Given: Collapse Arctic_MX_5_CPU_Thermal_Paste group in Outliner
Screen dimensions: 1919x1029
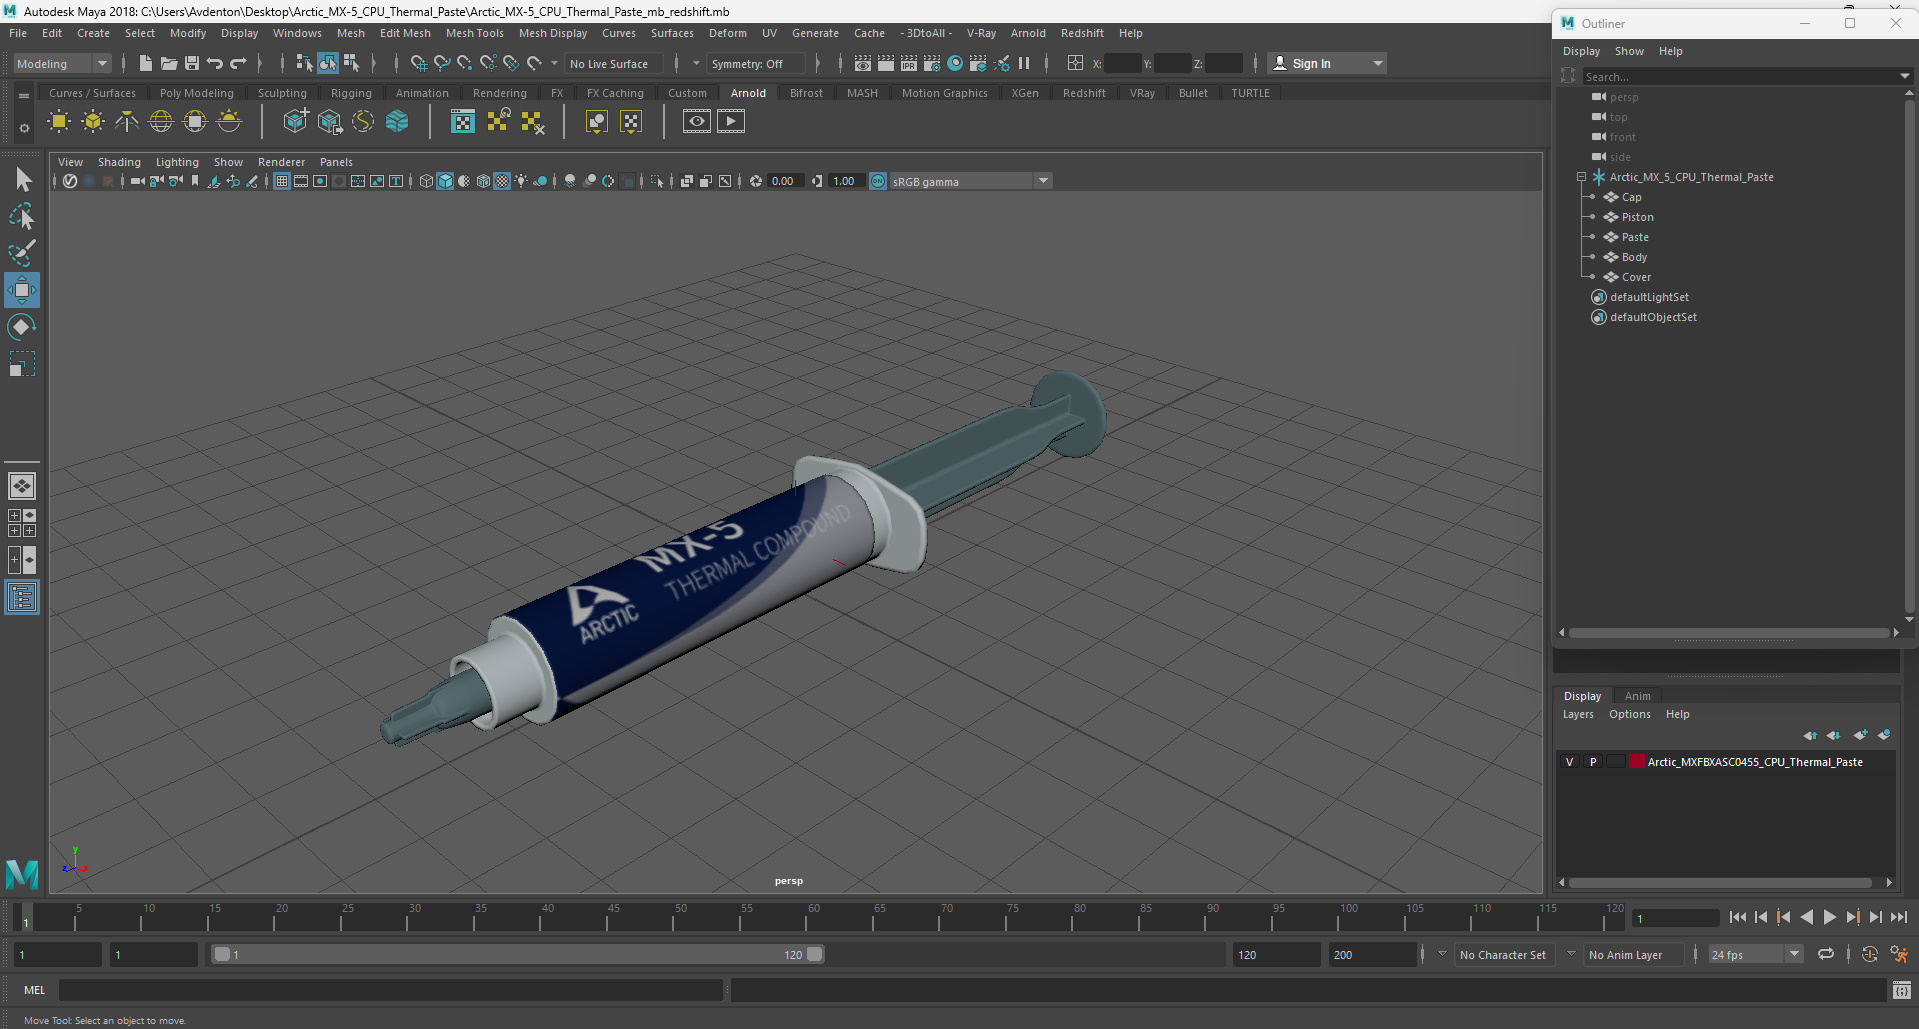Looking at the screenshot, I should 1582,177.
